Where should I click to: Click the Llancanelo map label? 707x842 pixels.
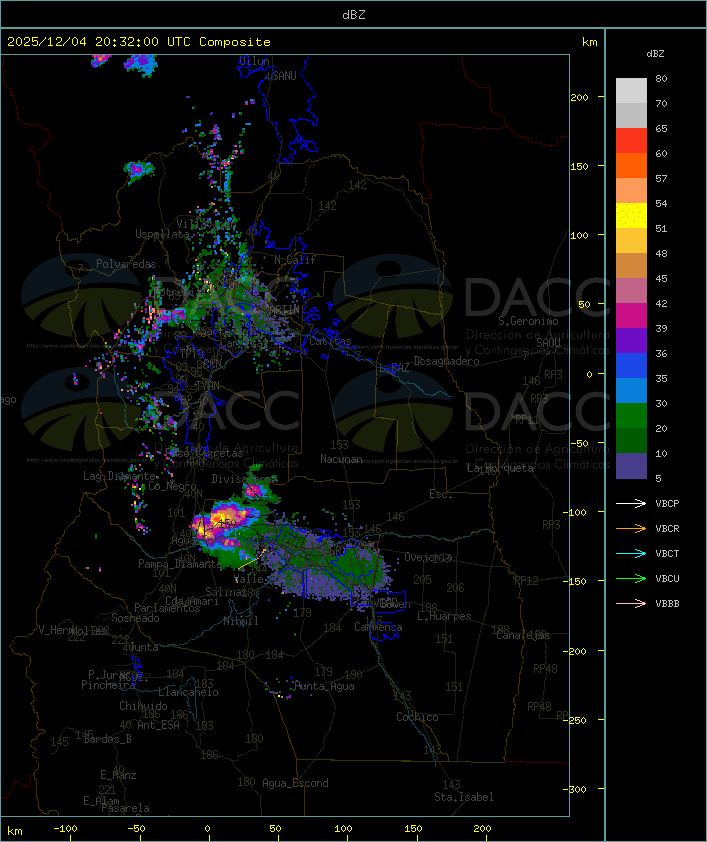(x=188, y=692)
